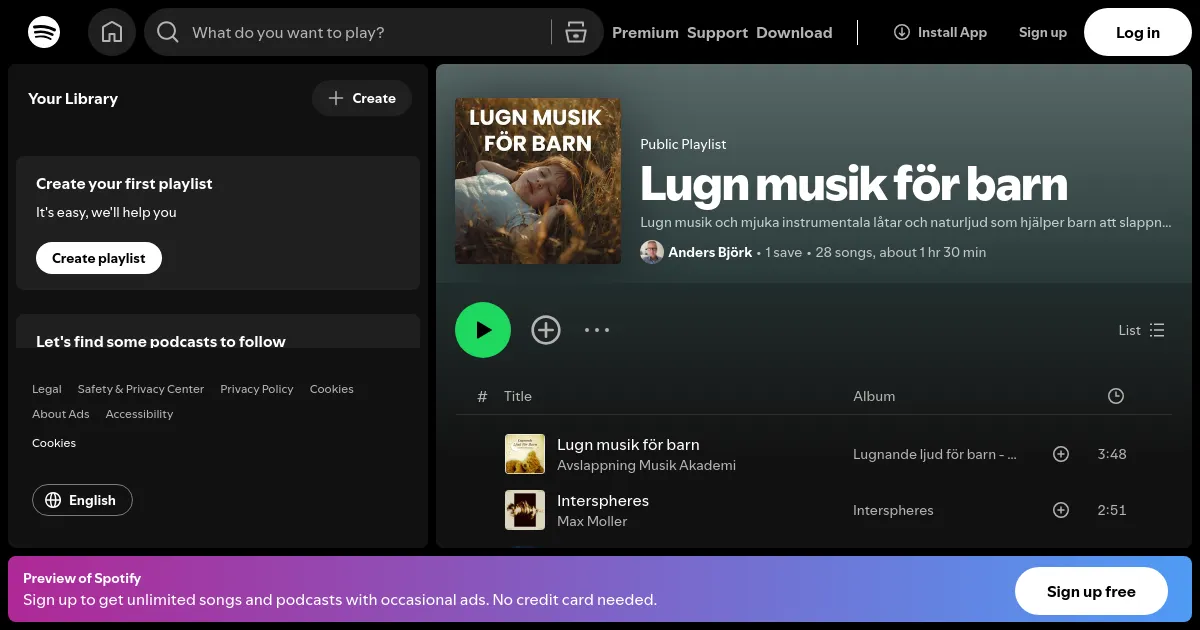Image resolution: width=1200 pixels, height=630 pixels.
Task: Open the Interspheres track title
Action: tap(603, 501)
